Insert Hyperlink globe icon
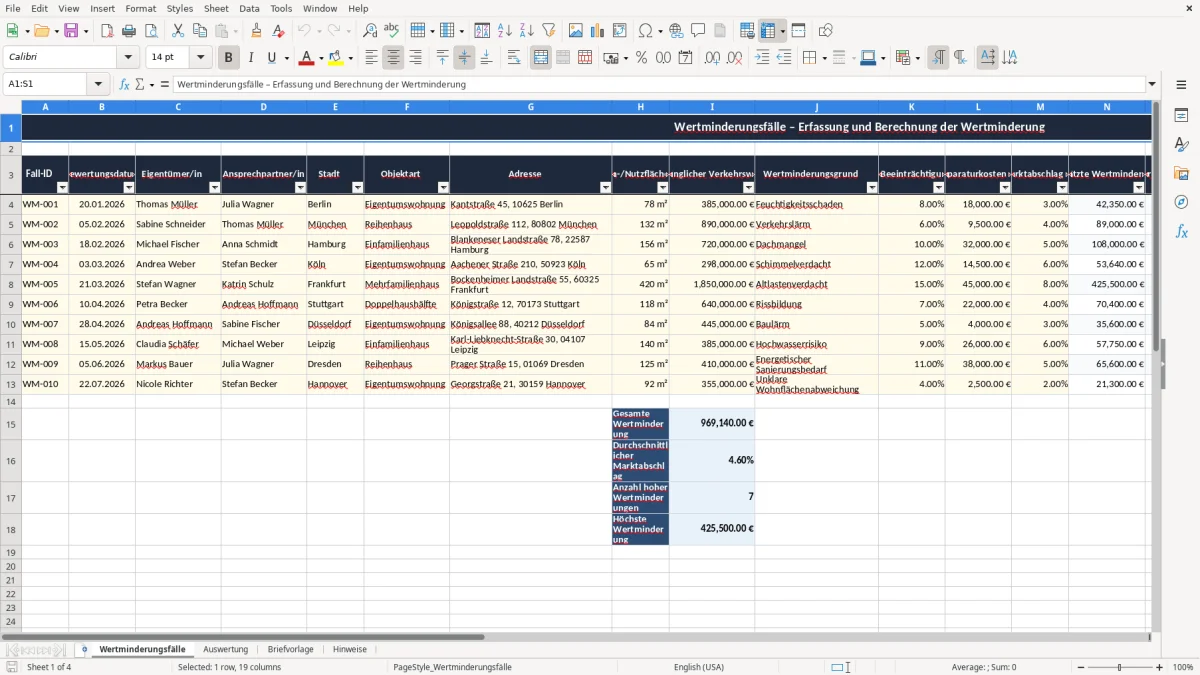 676,31
